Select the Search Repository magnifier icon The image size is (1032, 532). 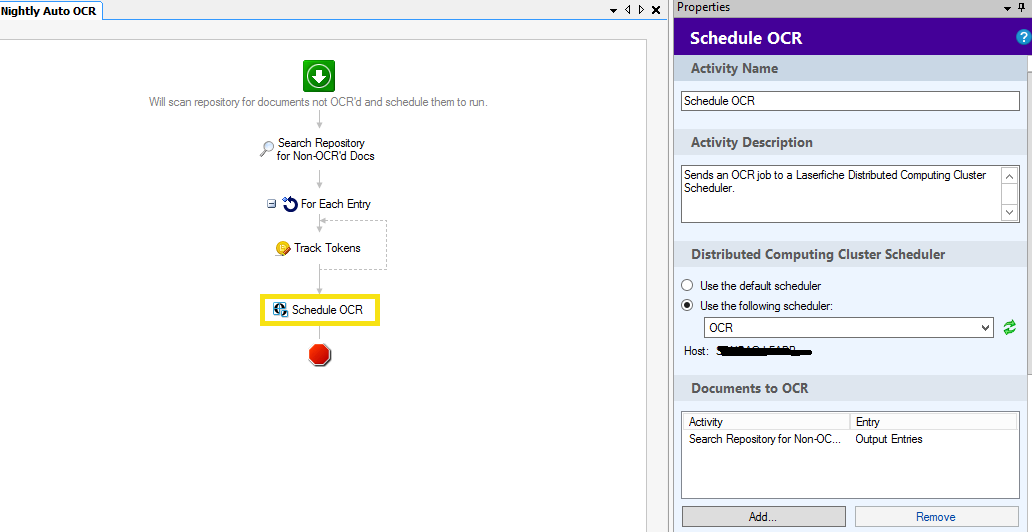pyautogui.click(x=267, y=149)
